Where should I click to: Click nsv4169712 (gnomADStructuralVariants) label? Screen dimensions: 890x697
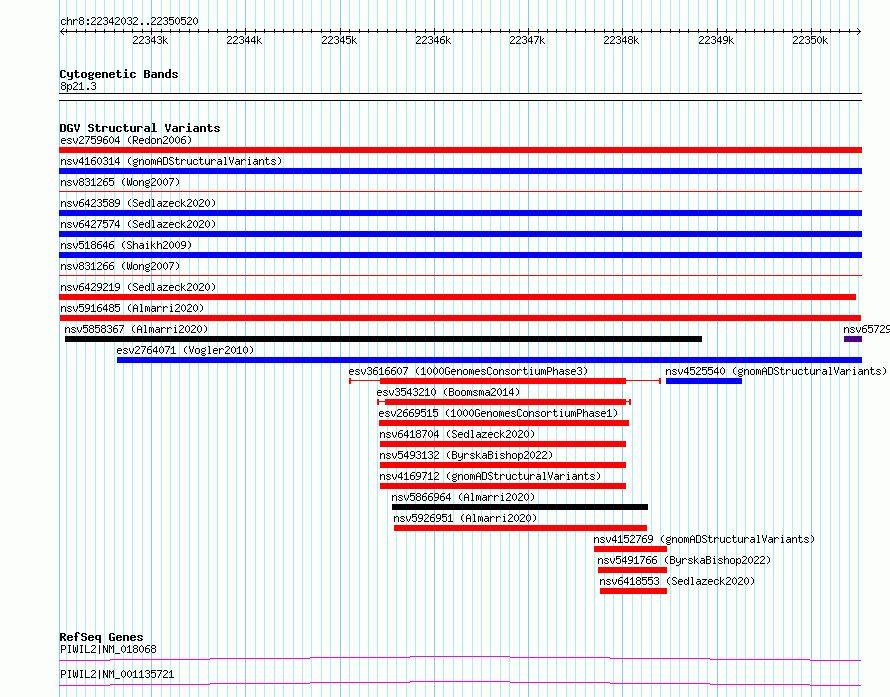[490, 476]
